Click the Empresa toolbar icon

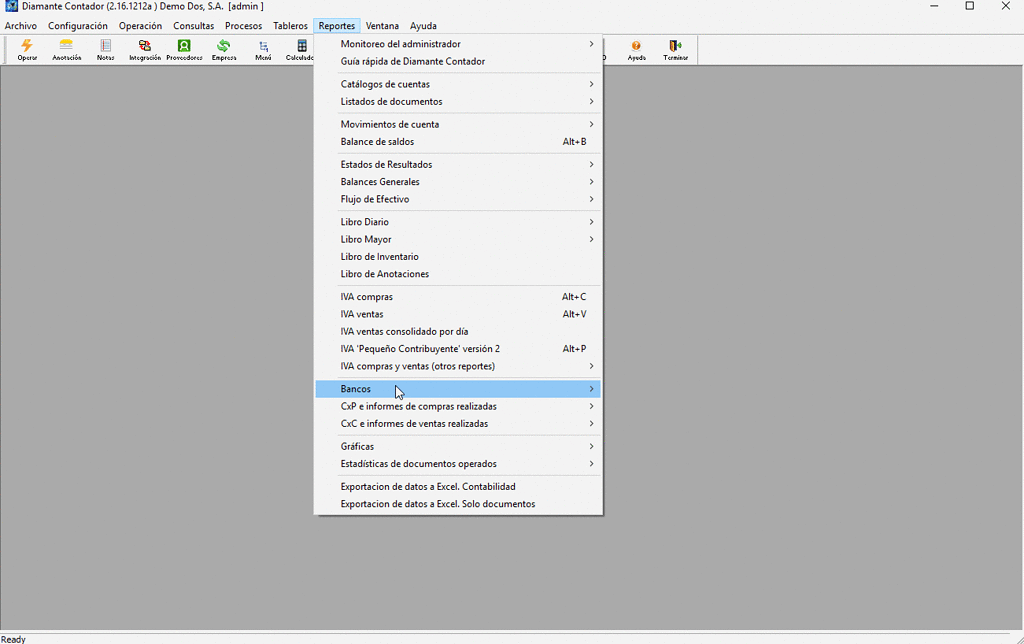[x=223, y=50]
